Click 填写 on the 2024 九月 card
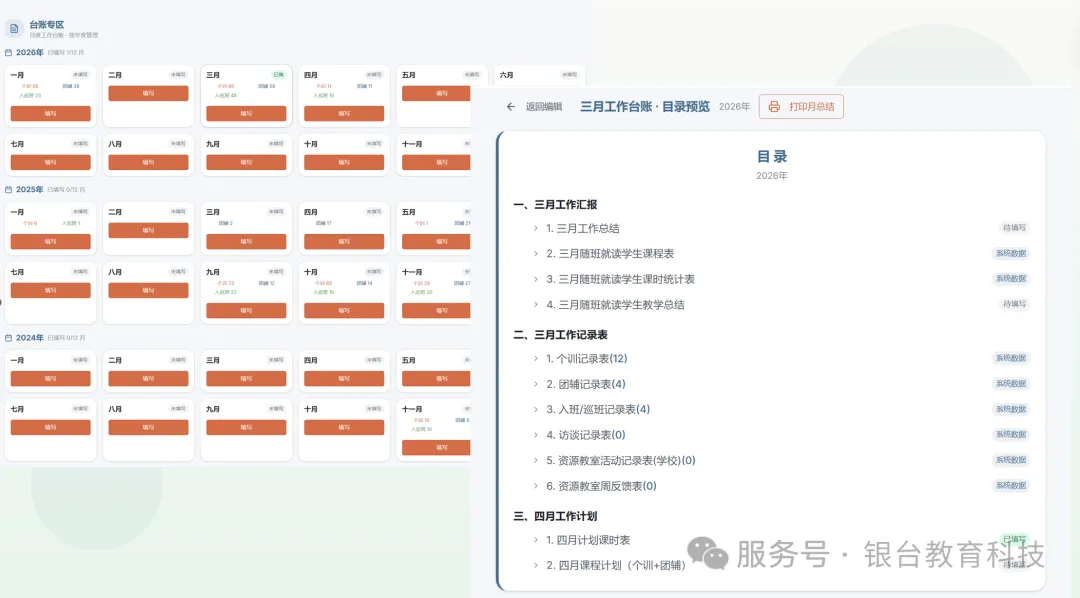 246,427
